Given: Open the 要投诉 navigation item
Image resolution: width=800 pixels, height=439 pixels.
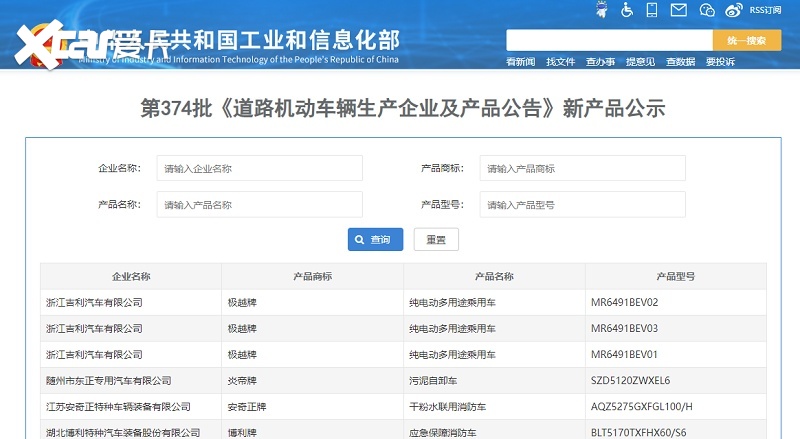Looking at the screenshot, I should tap(720, 62).
